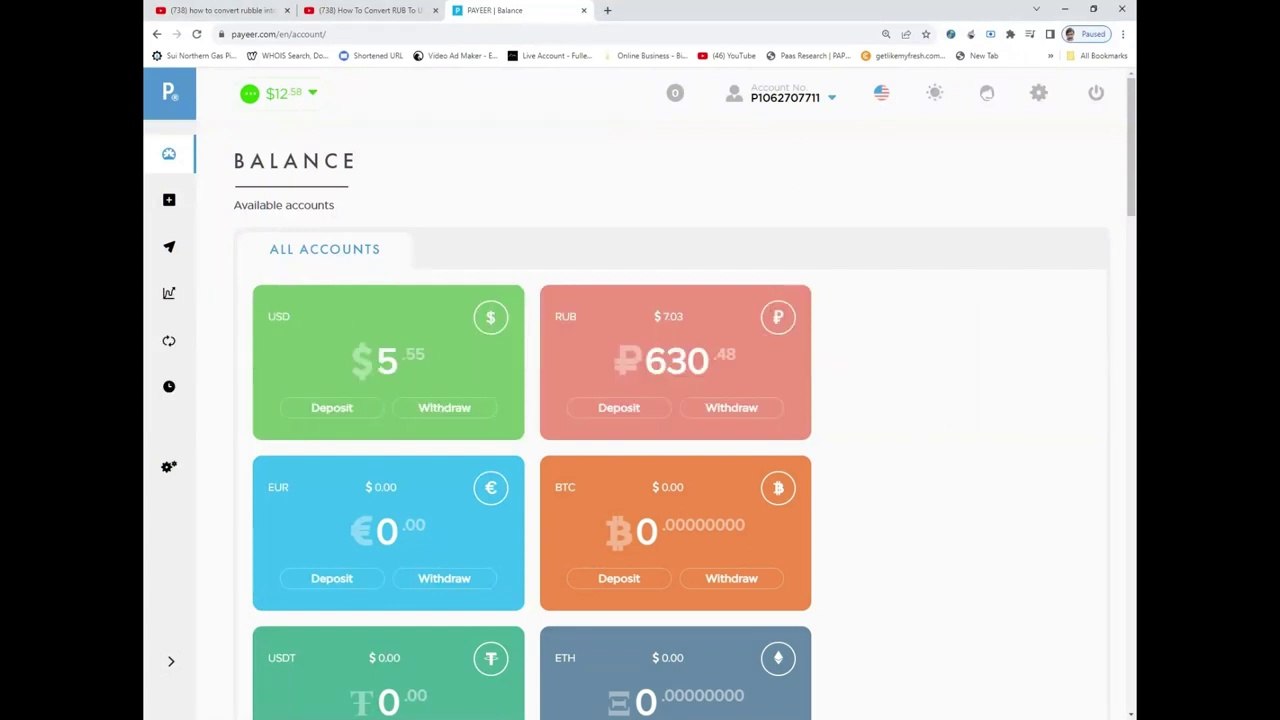Click Withdraw on the EUR card
The image size is (1280, 720).
point(444,579)
